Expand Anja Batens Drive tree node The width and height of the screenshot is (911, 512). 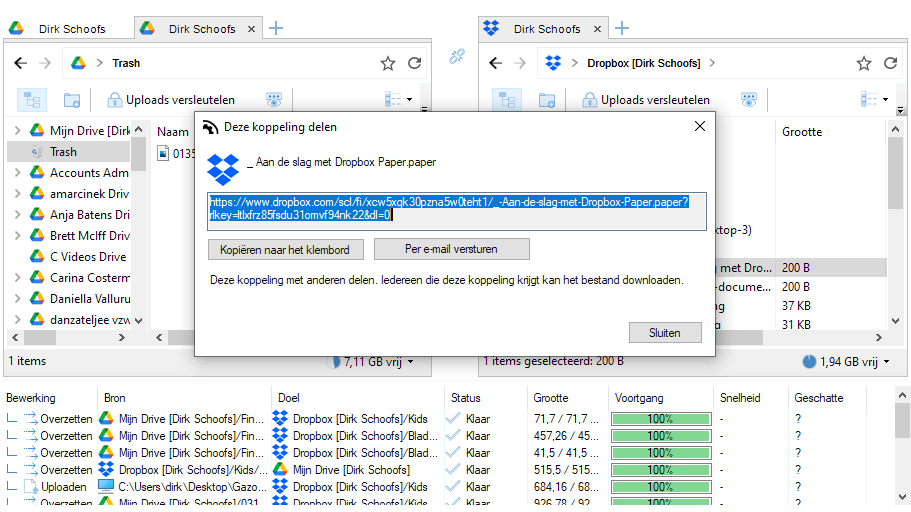[17, 214]
